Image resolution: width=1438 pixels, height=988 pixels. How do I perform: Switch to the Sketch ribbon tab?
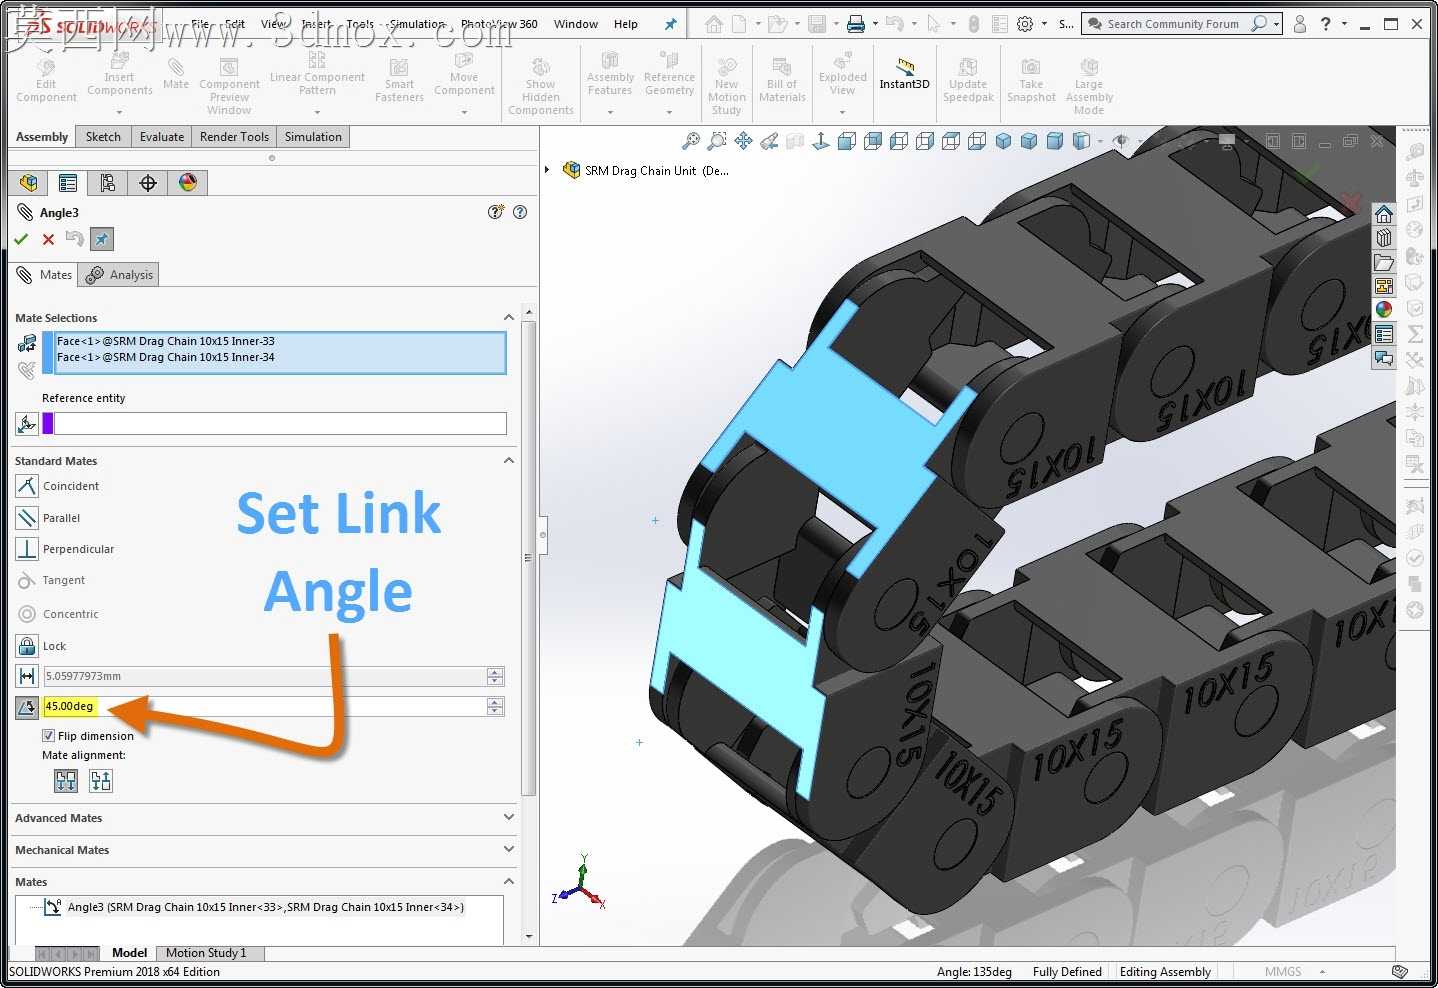(x=103, y=137)
